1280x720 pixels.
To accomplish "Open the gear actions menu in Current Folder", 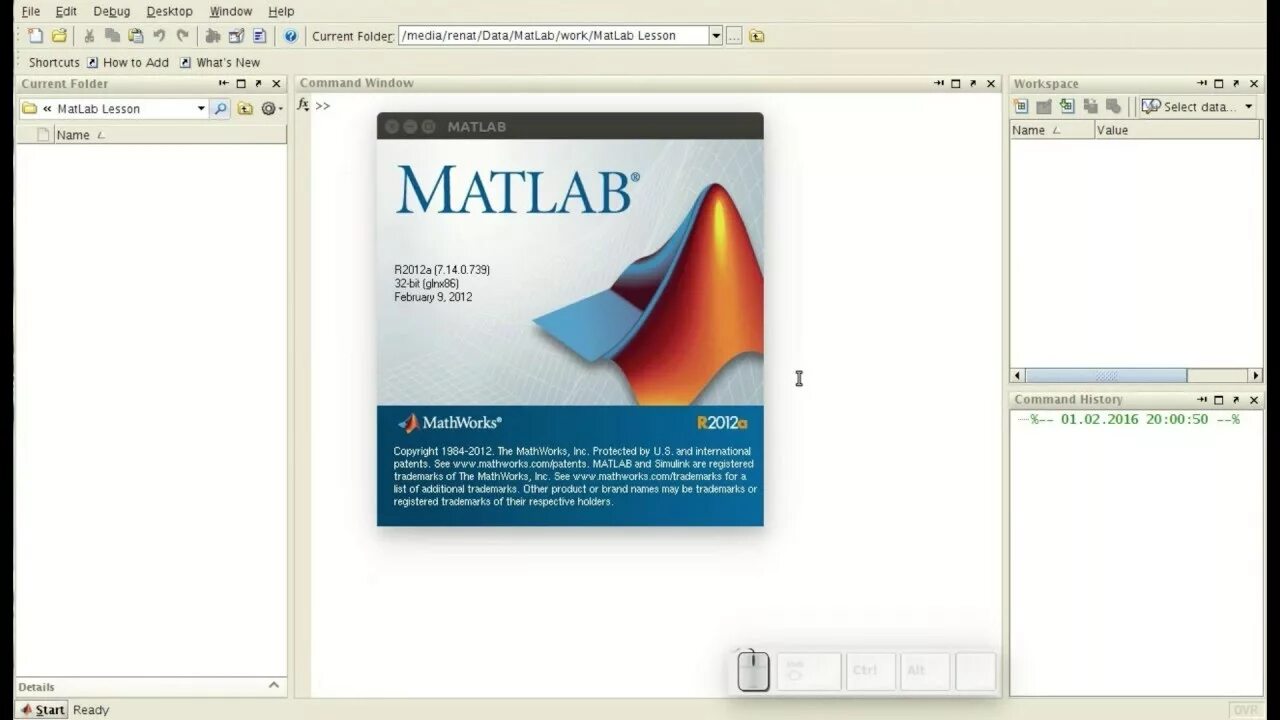I will [270, 108].
